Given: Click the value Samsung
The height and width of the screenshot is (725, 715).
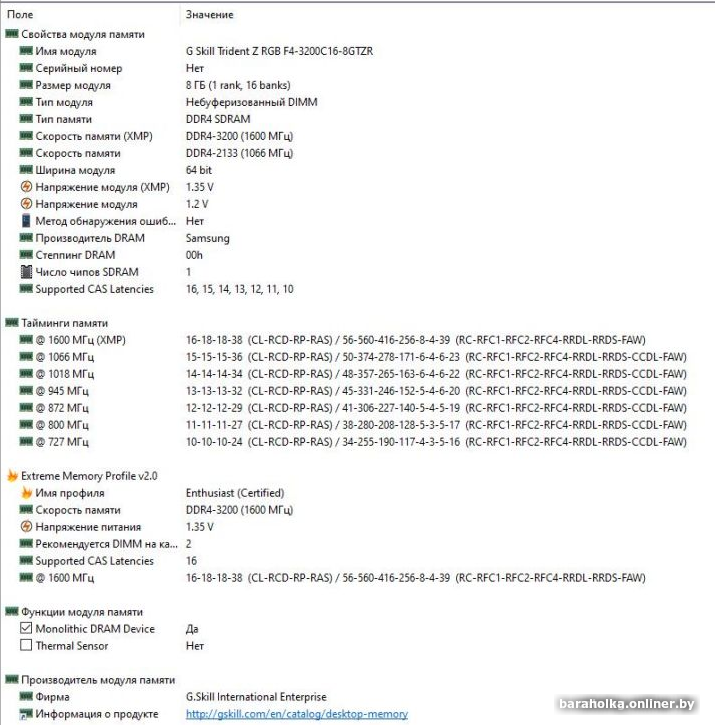Looking at the screenshot, I should 208,238.
